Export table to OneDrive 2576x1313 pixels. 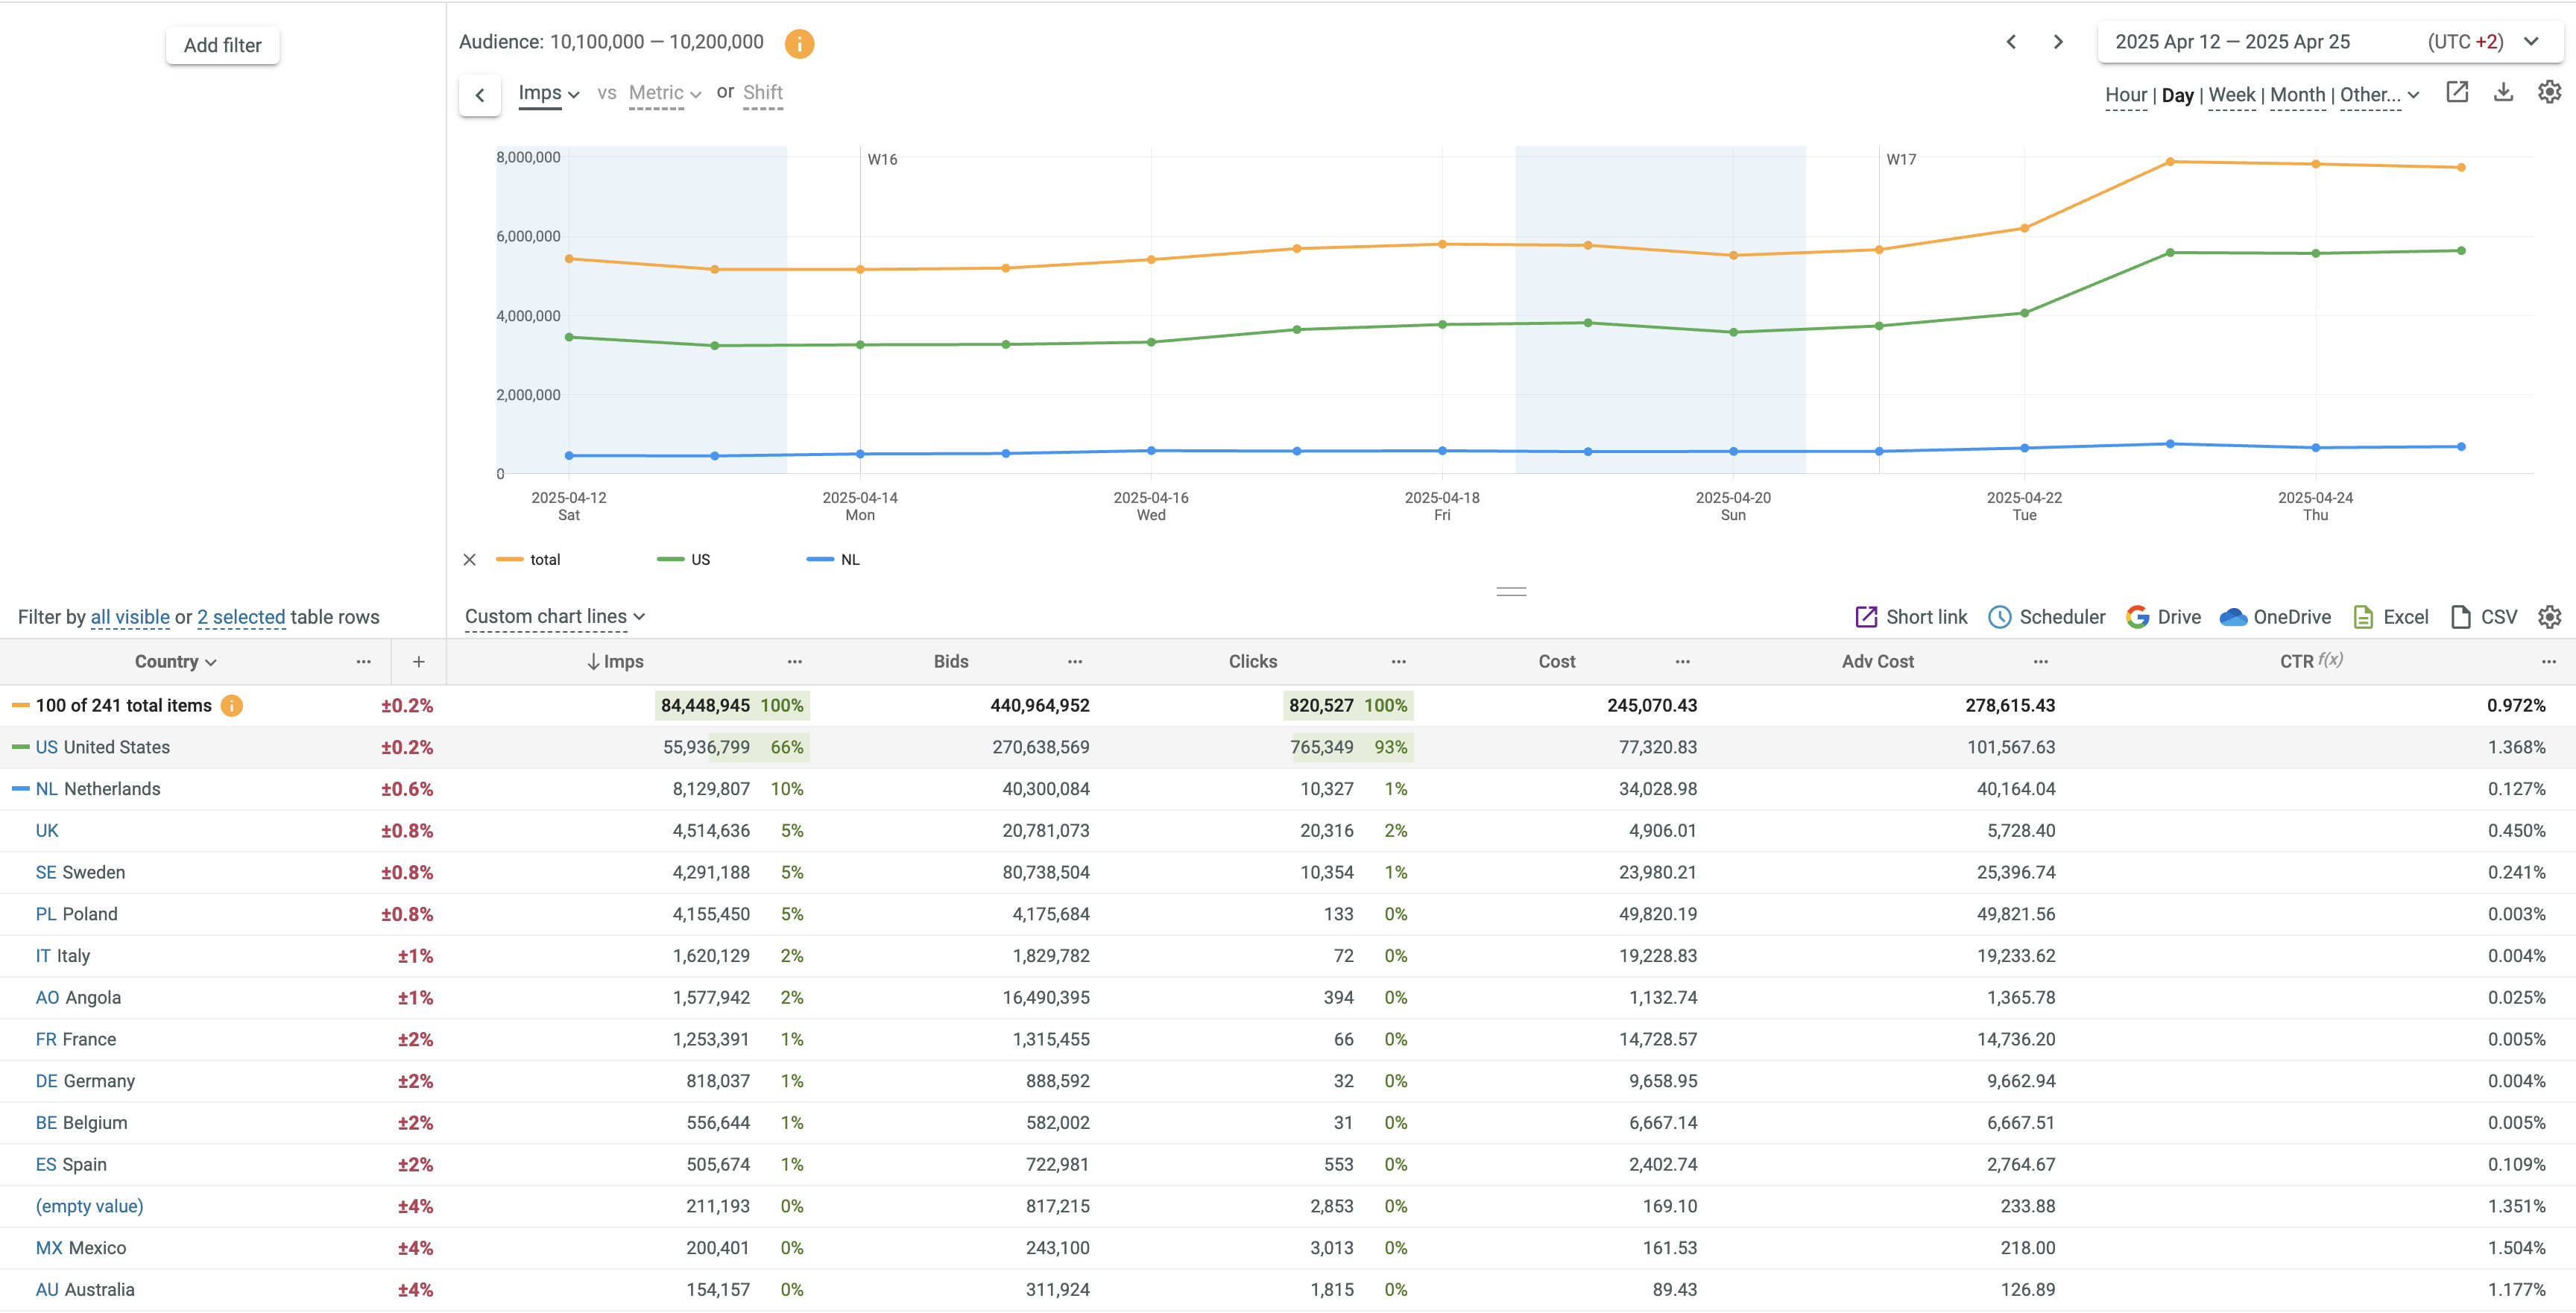click(2275, 617)
